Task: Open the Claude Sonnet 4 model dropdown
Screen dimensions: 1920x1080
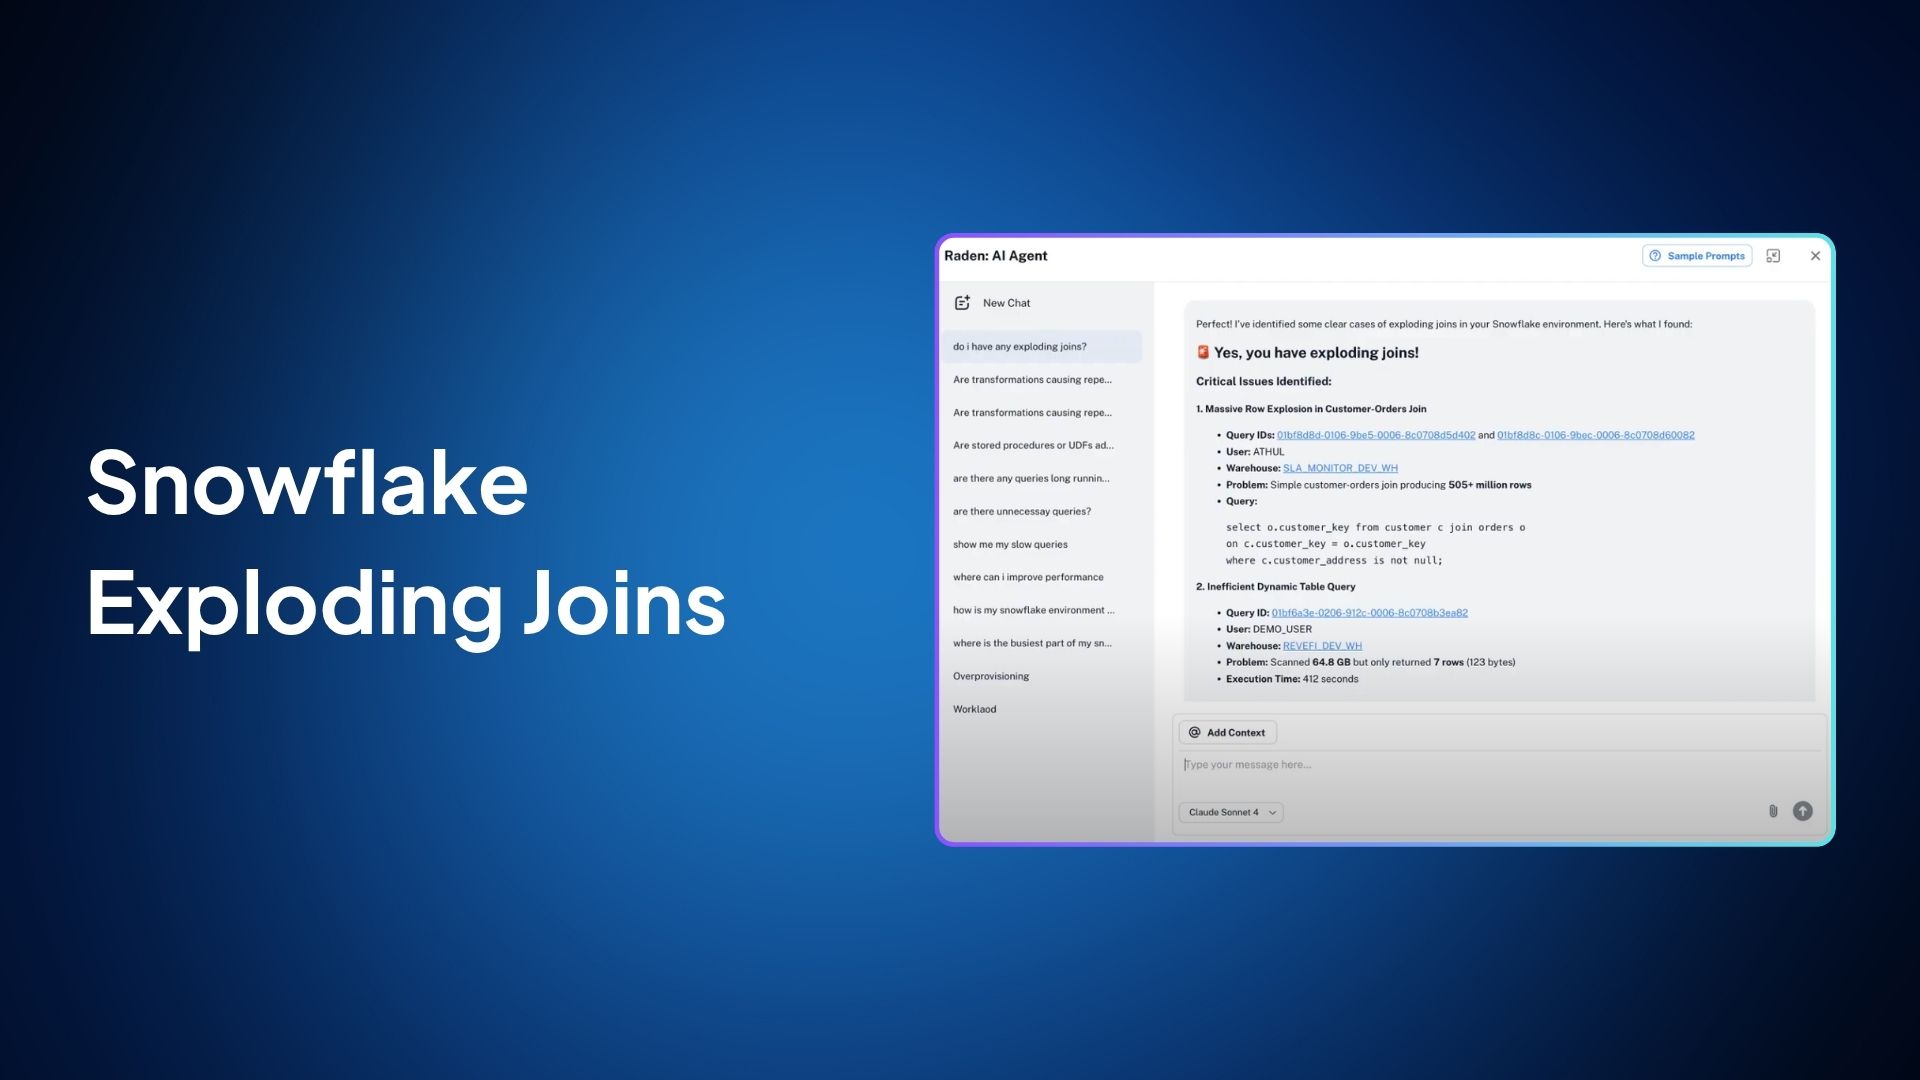Action: click(1230, 812)
